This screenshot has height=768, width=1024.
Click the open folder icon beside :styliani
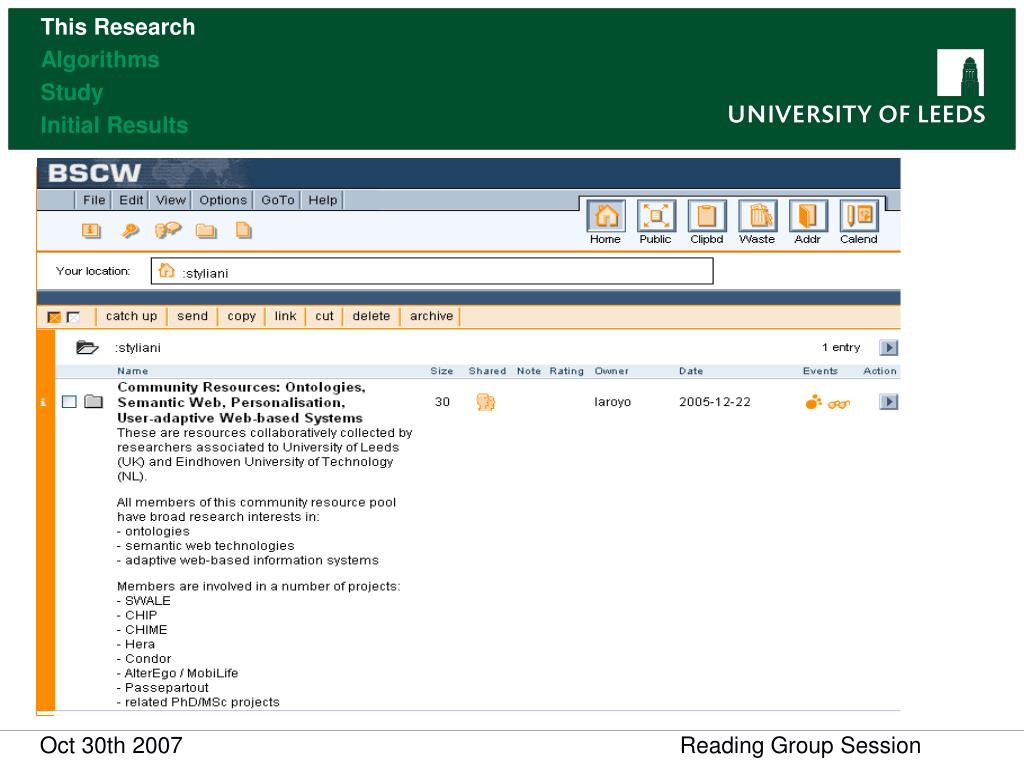pos(87,347)
